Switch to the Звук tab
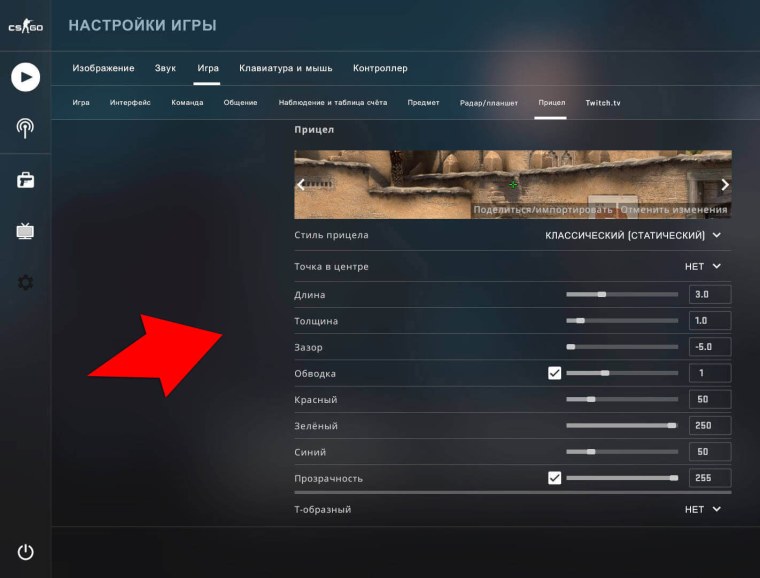The width and height of the screenshot is (760, 578). [x=165, y=68]
